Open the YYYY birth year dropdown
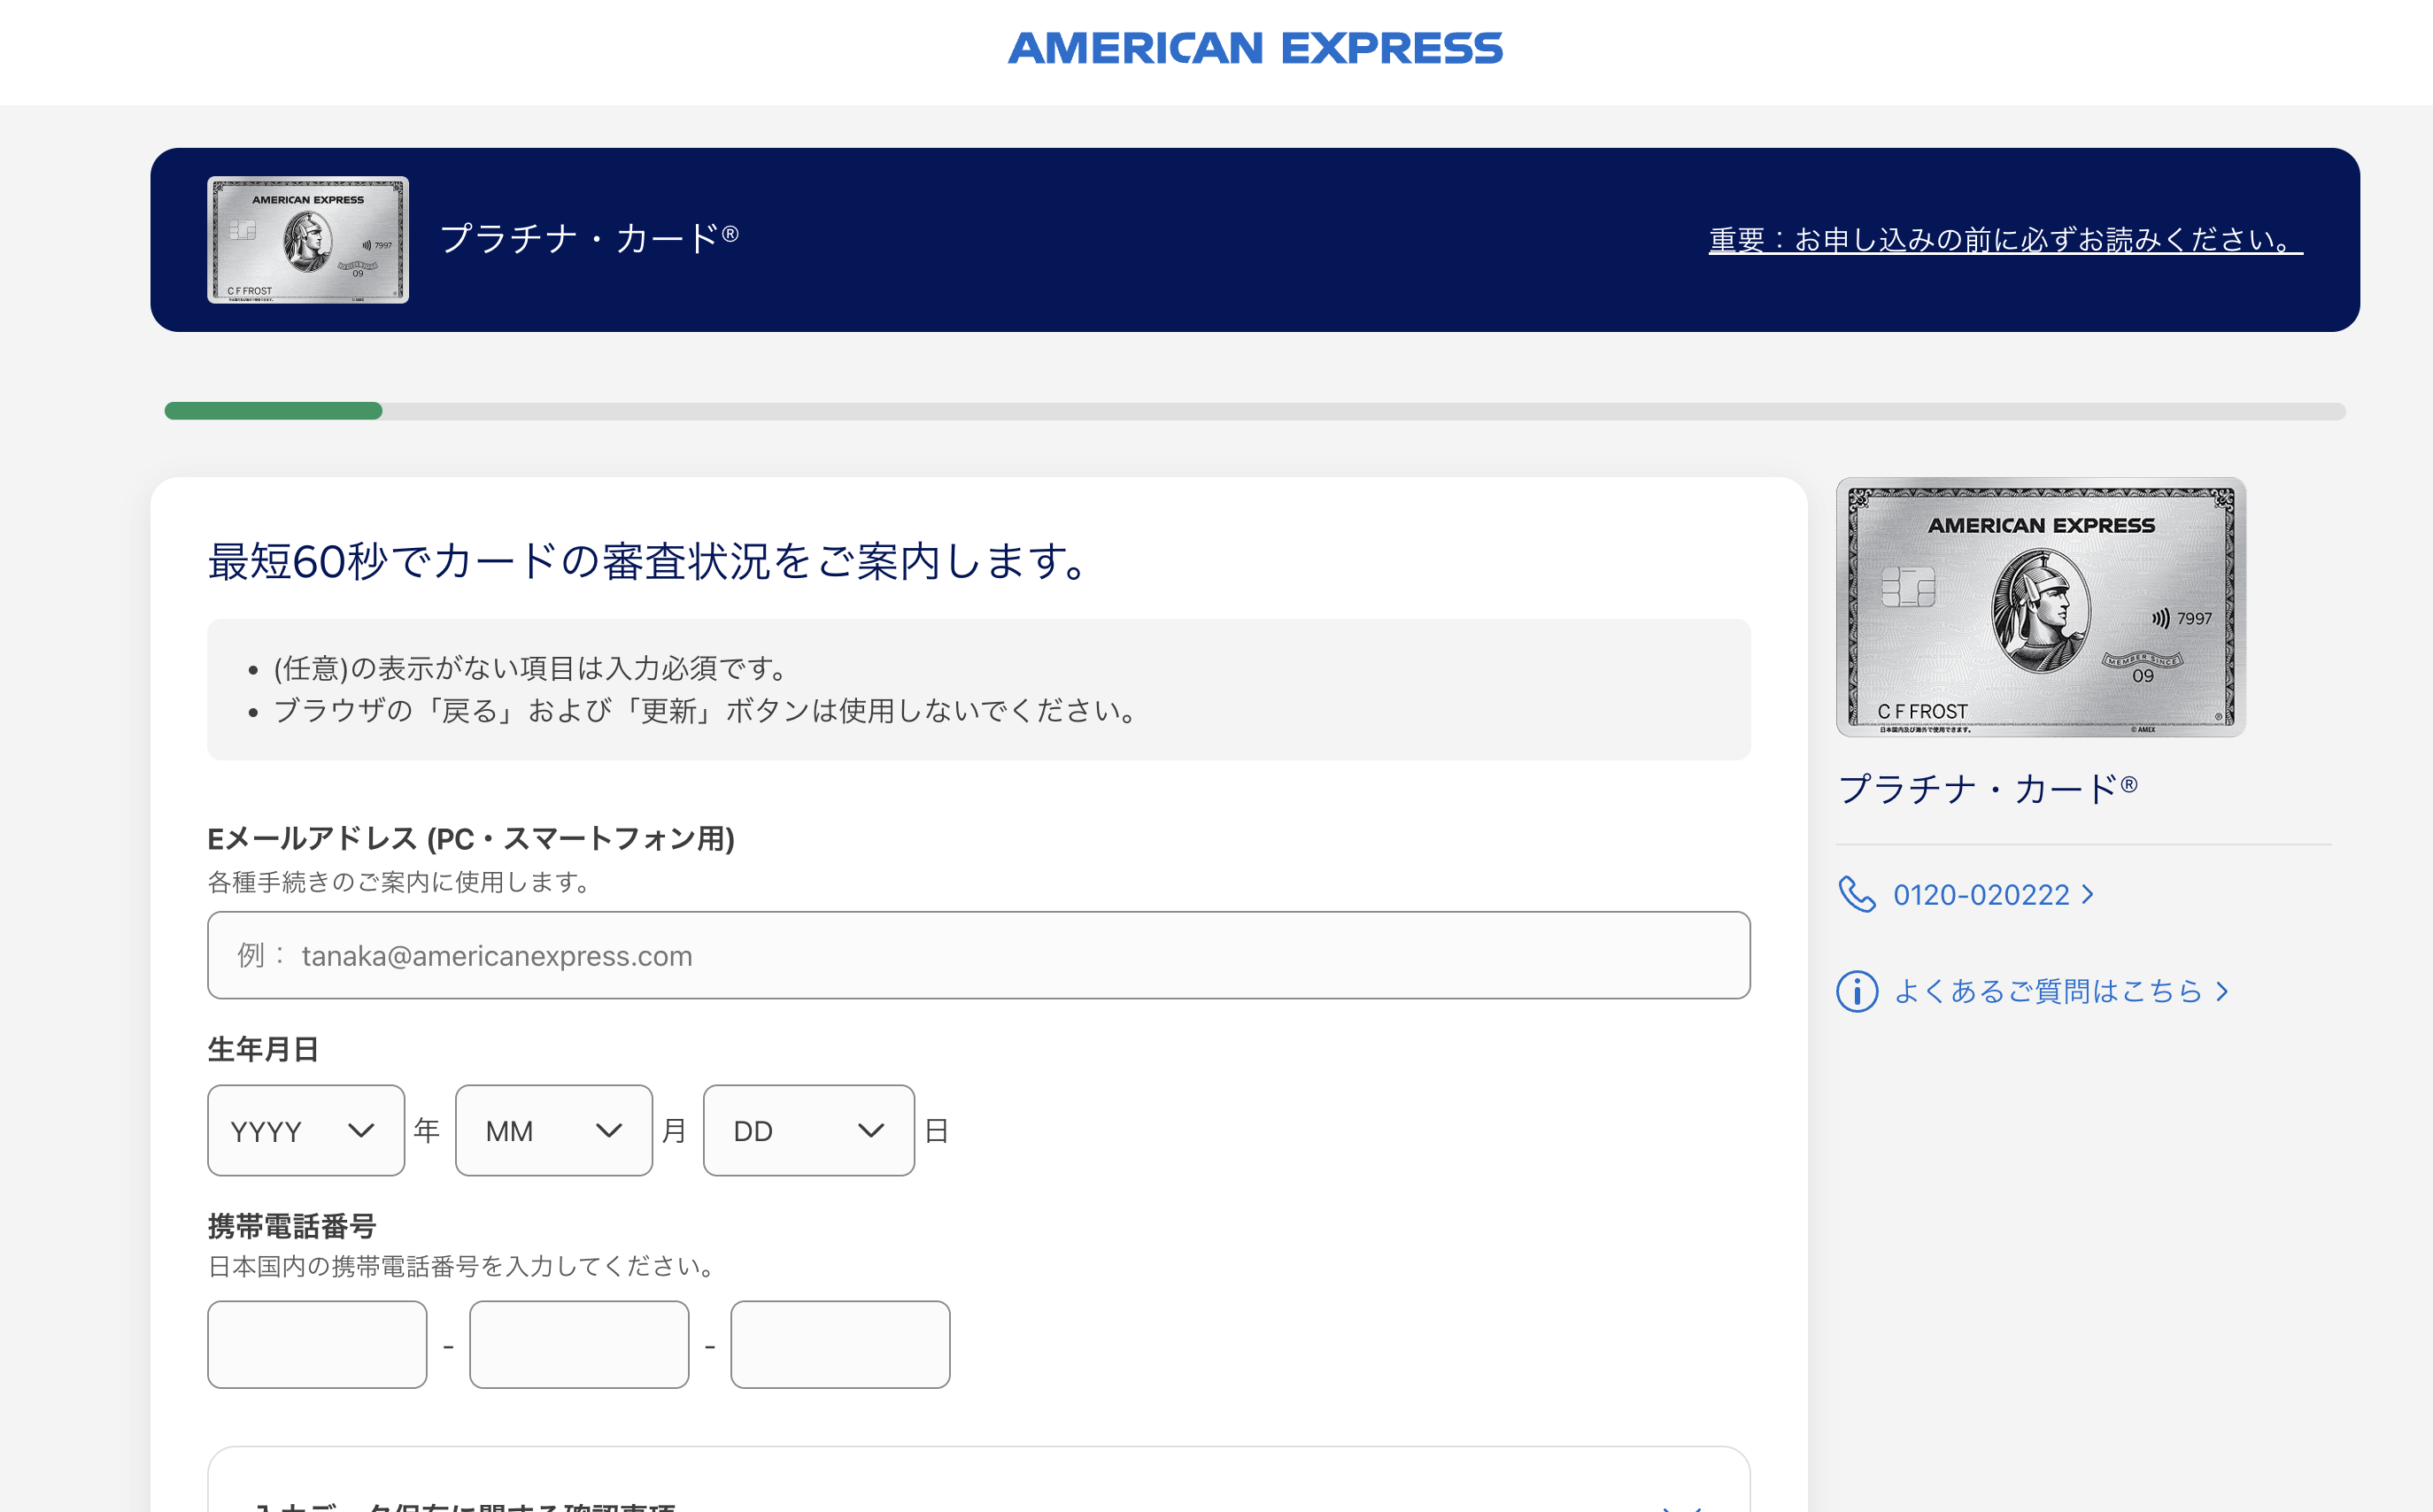2433x1512 pixels. (306, 1130)
